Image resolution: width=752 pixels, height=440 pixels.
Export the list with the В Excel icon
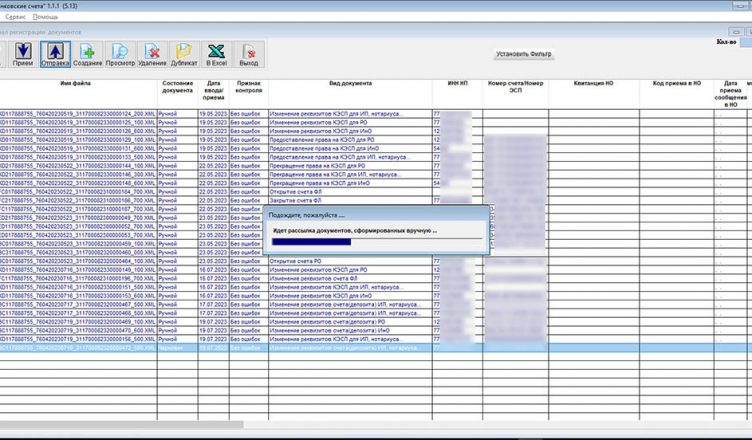tap(216, 54)
